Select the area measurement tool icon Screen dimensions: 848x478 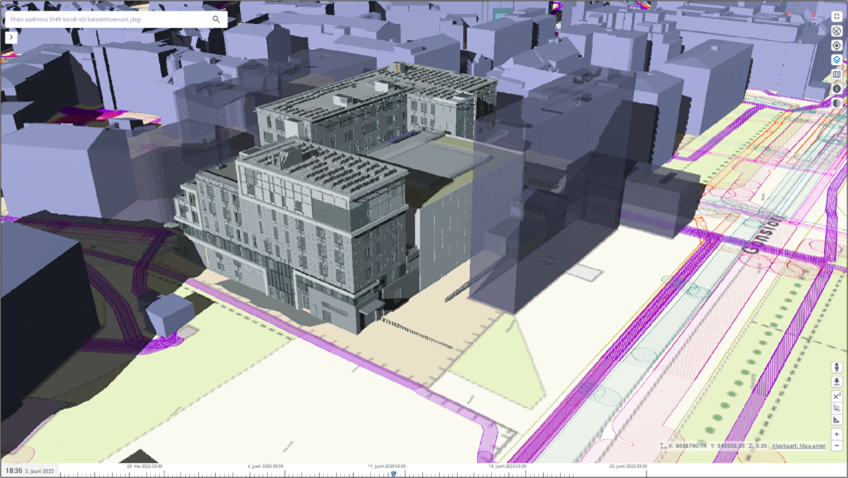pos(836,407)
